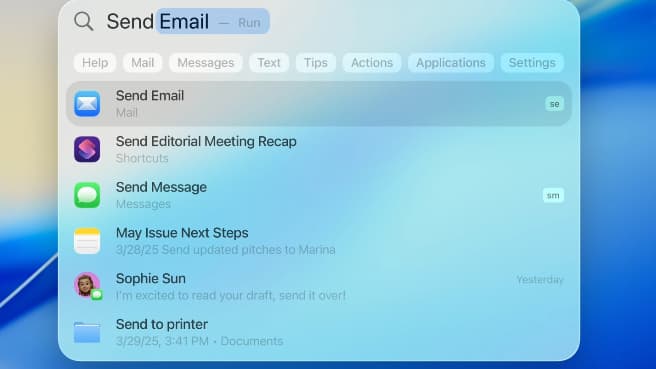Click the magnifying glass search icon

pos(83,21)
